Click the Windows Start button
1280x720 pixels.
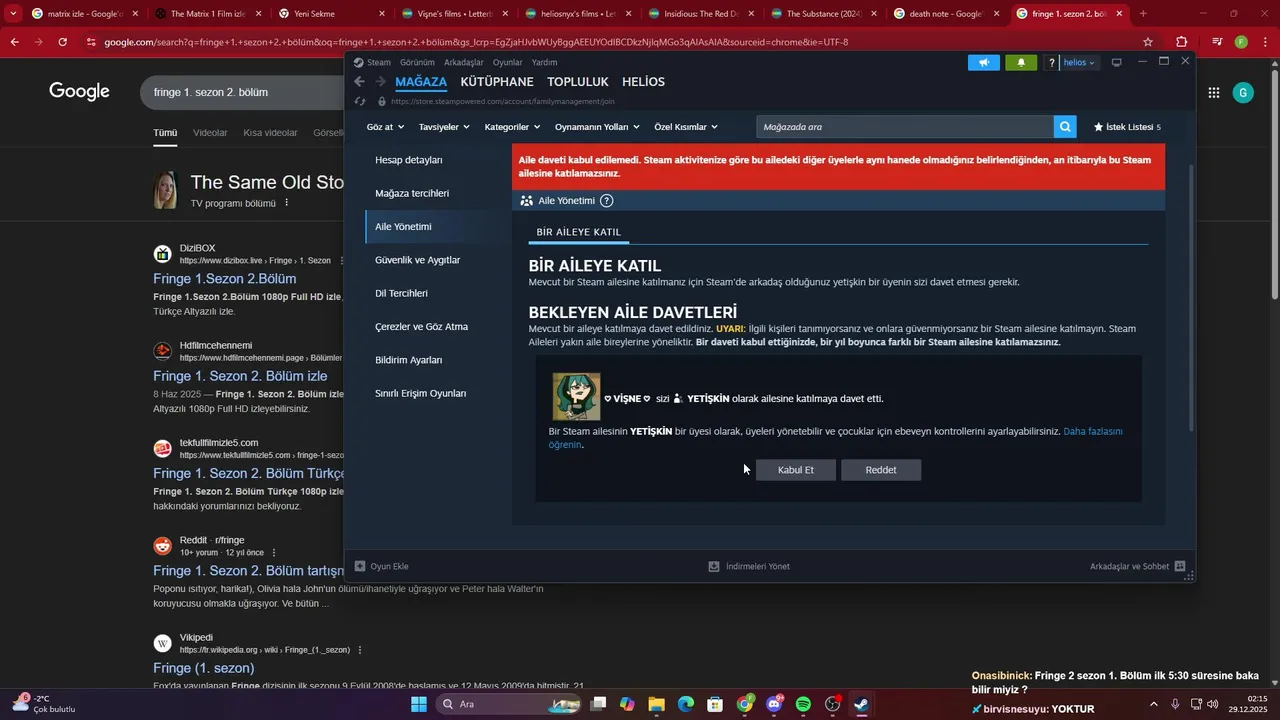419,704
